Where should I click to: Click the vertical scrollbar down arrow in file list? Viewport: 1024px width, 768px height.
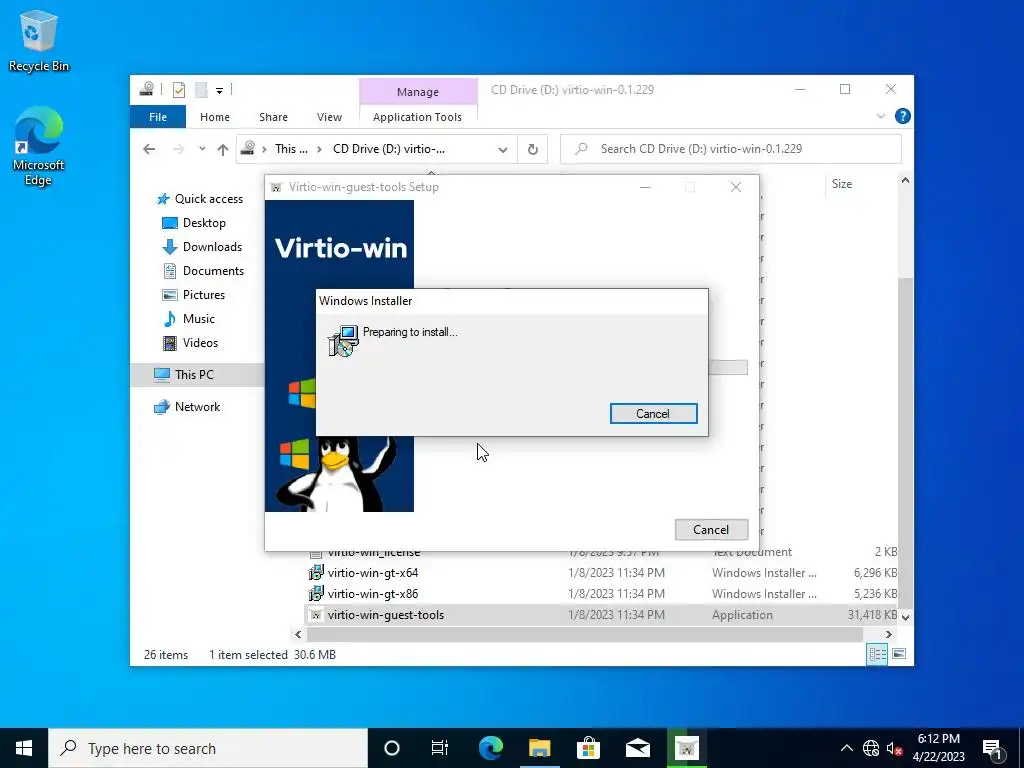(905, 617)
